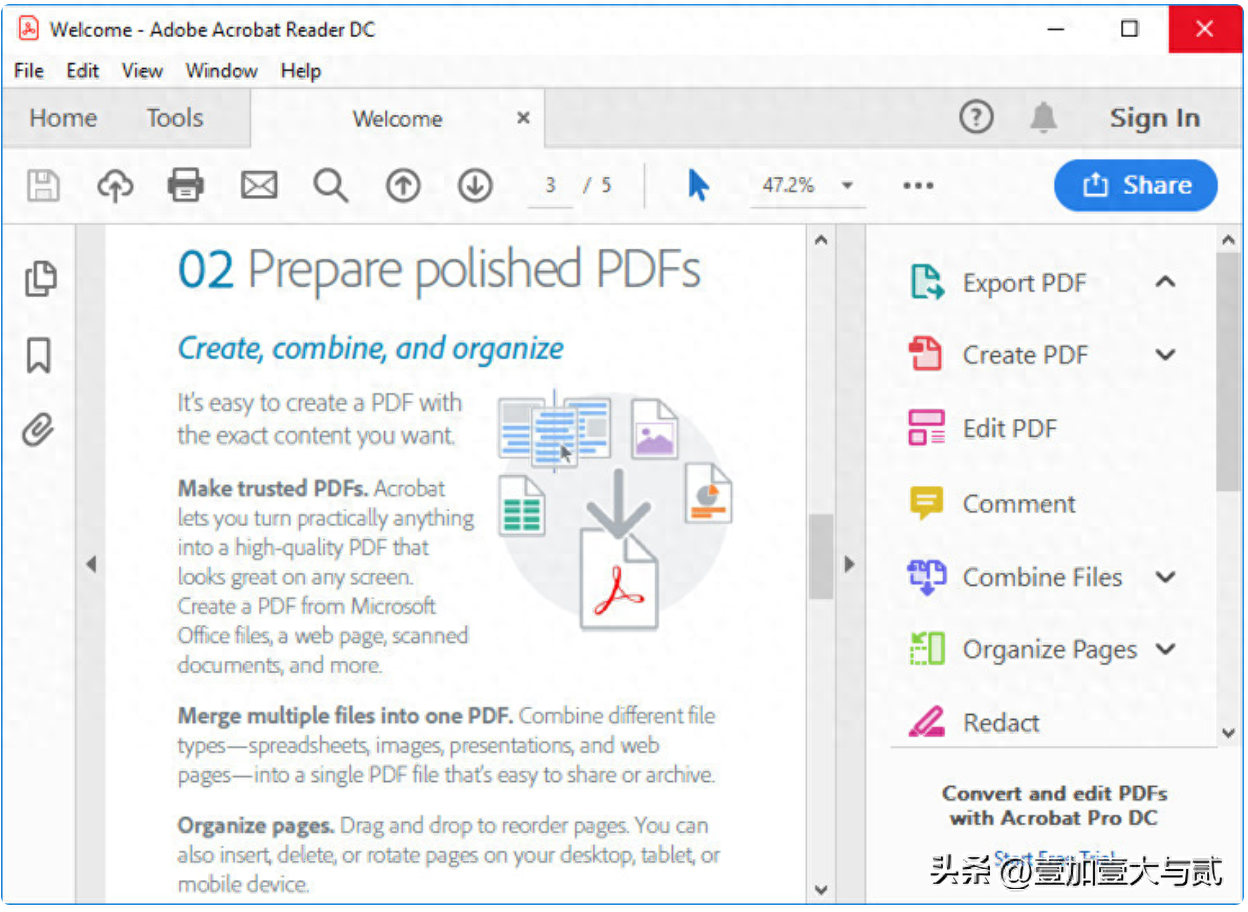1248x912 pixels.
Task: Upload to cloud via the cloud icon
Action: [x=115, y=185]
